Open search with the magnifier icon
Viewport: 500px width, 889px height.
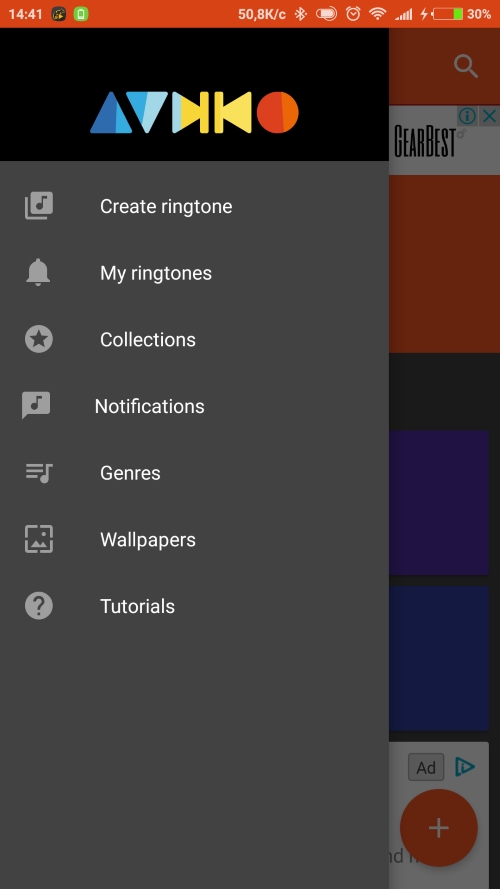point(466,66)
